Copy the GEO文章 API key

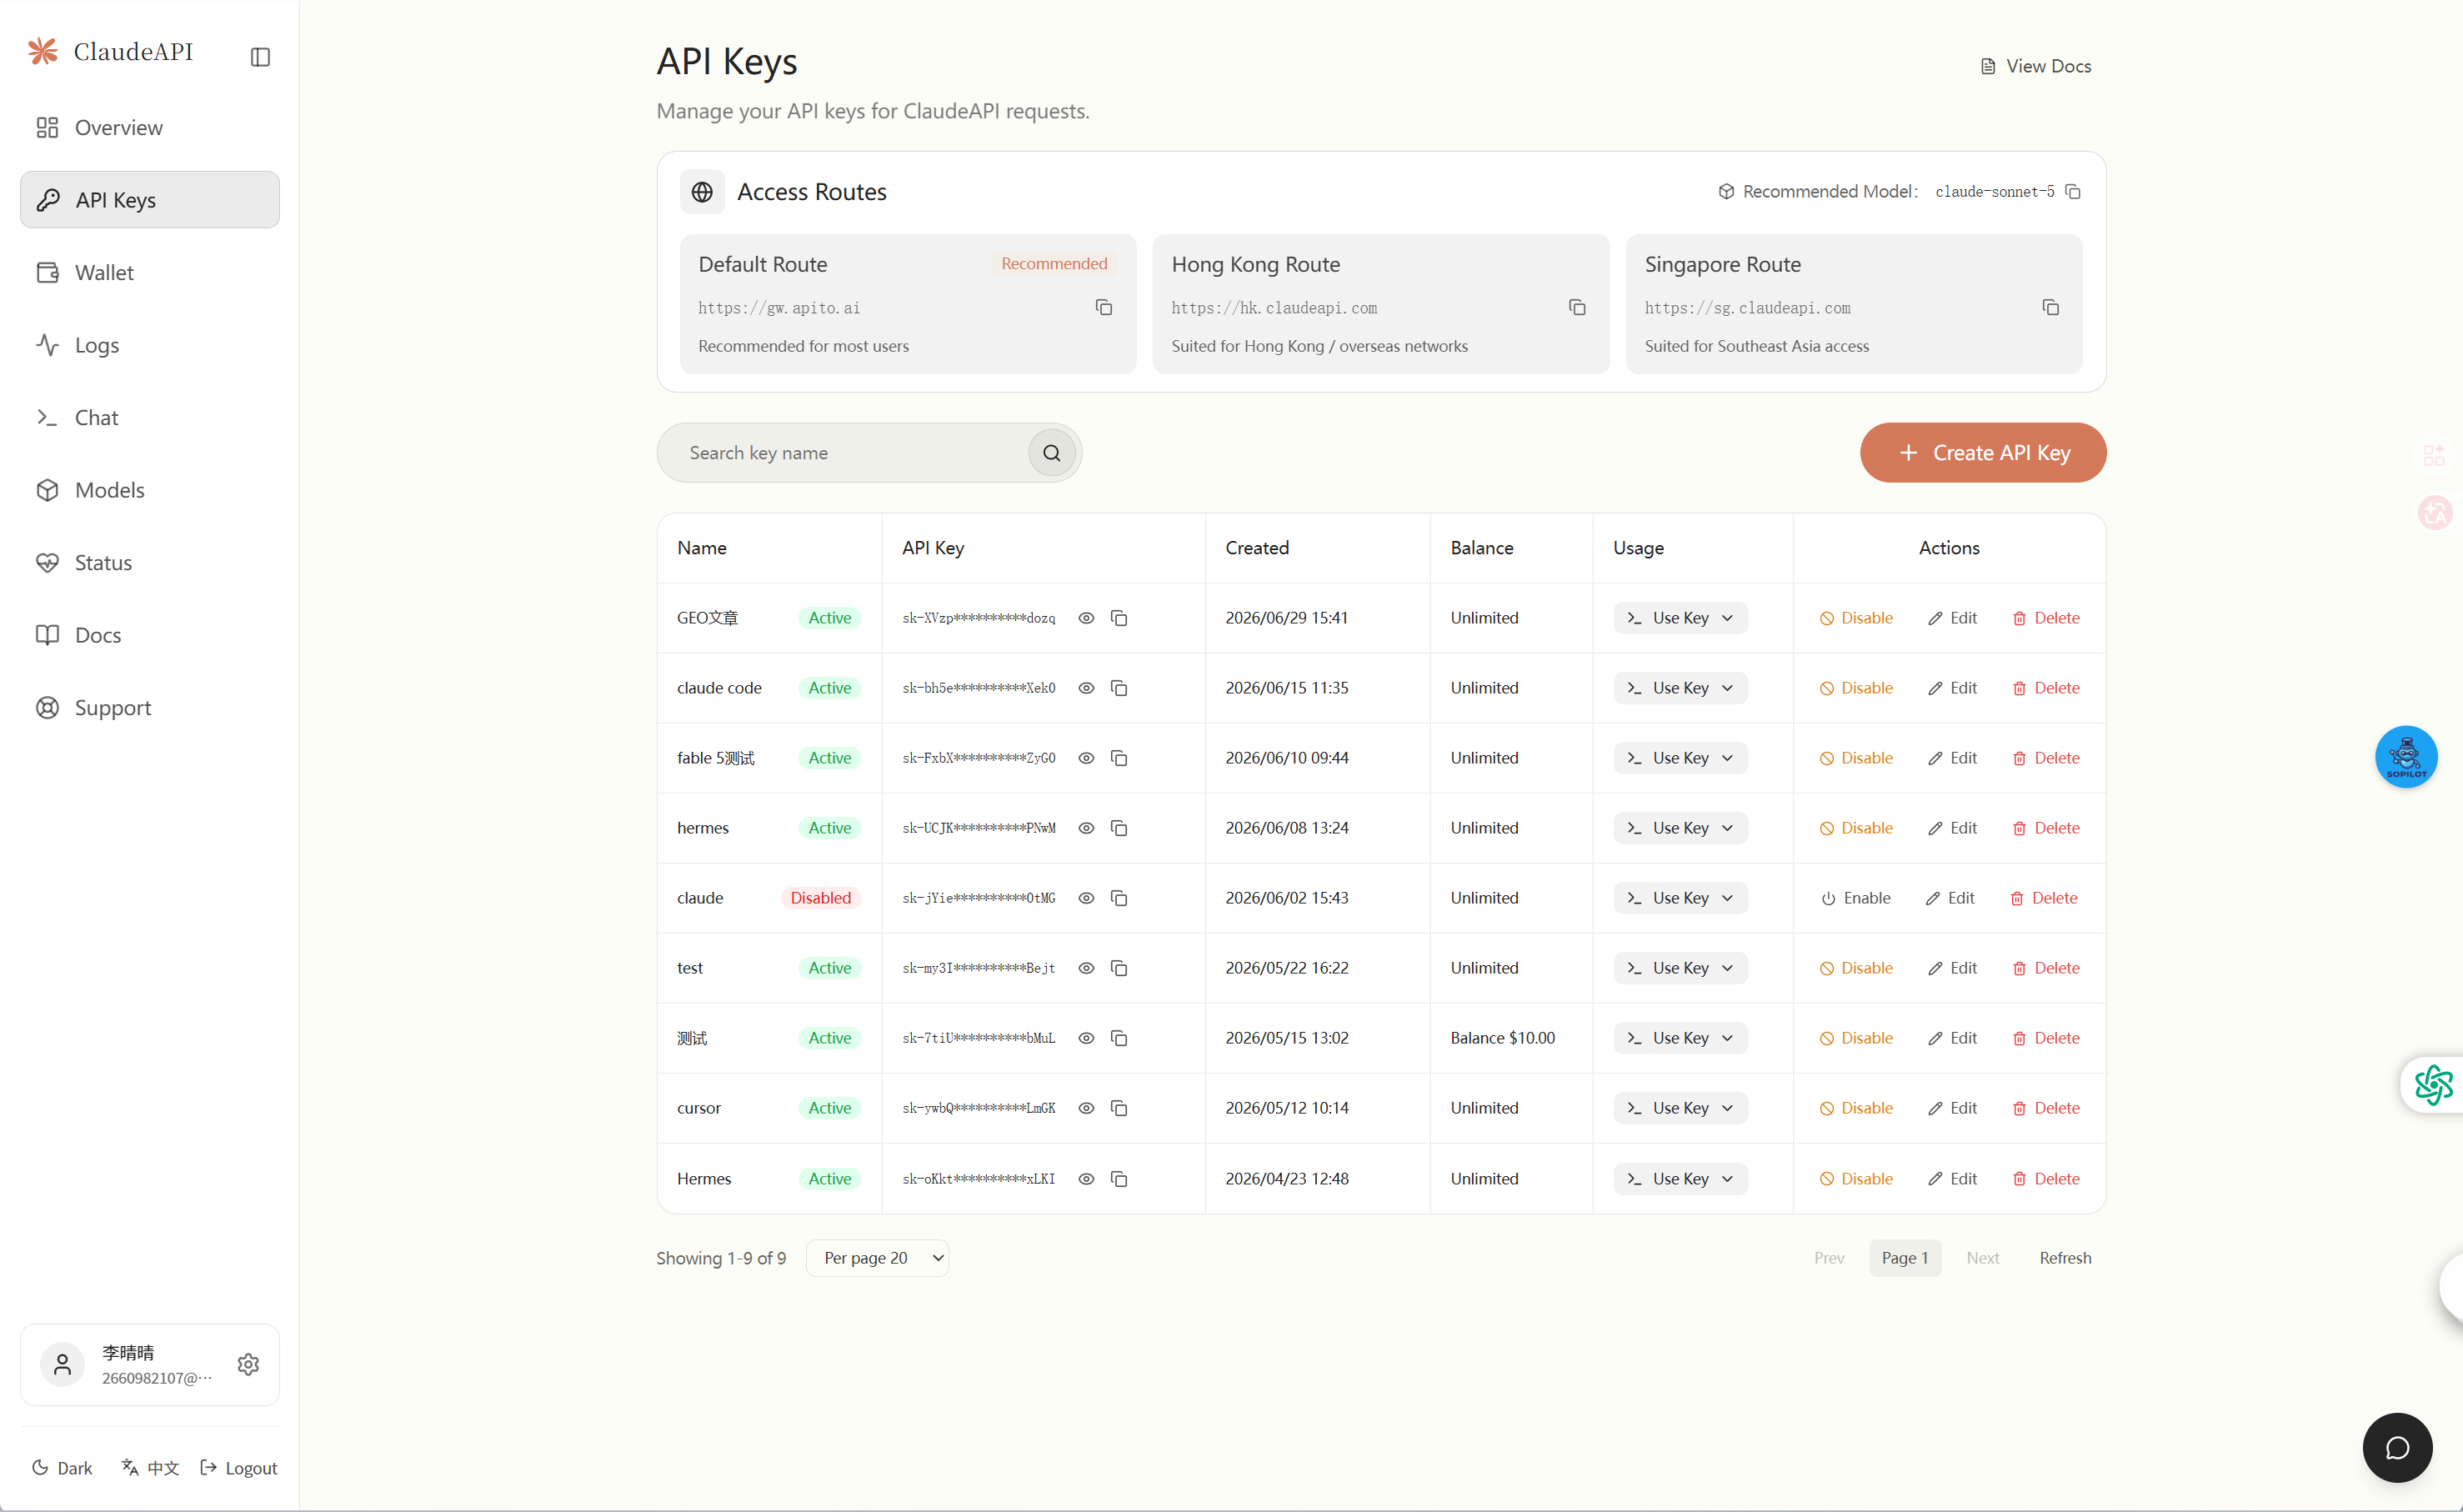coord(1119,618)
